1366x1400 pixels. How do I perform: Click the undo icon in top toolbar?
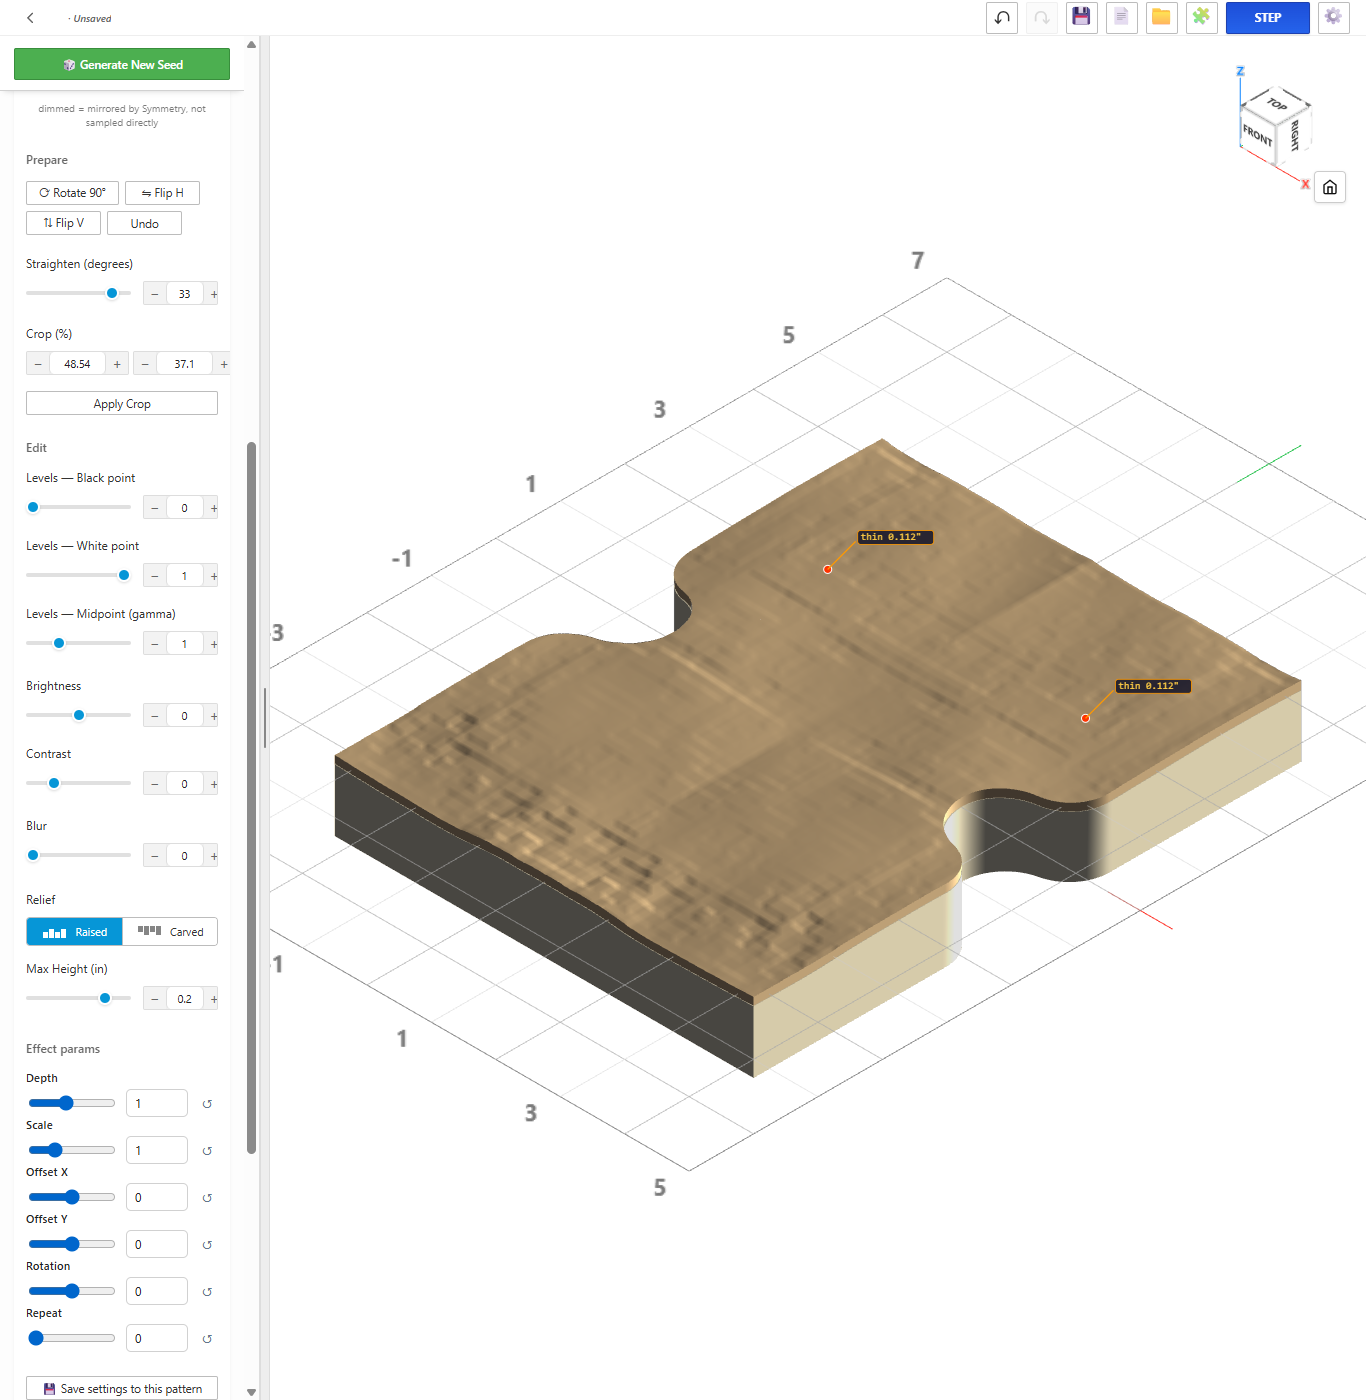(x=1002, y=18)
